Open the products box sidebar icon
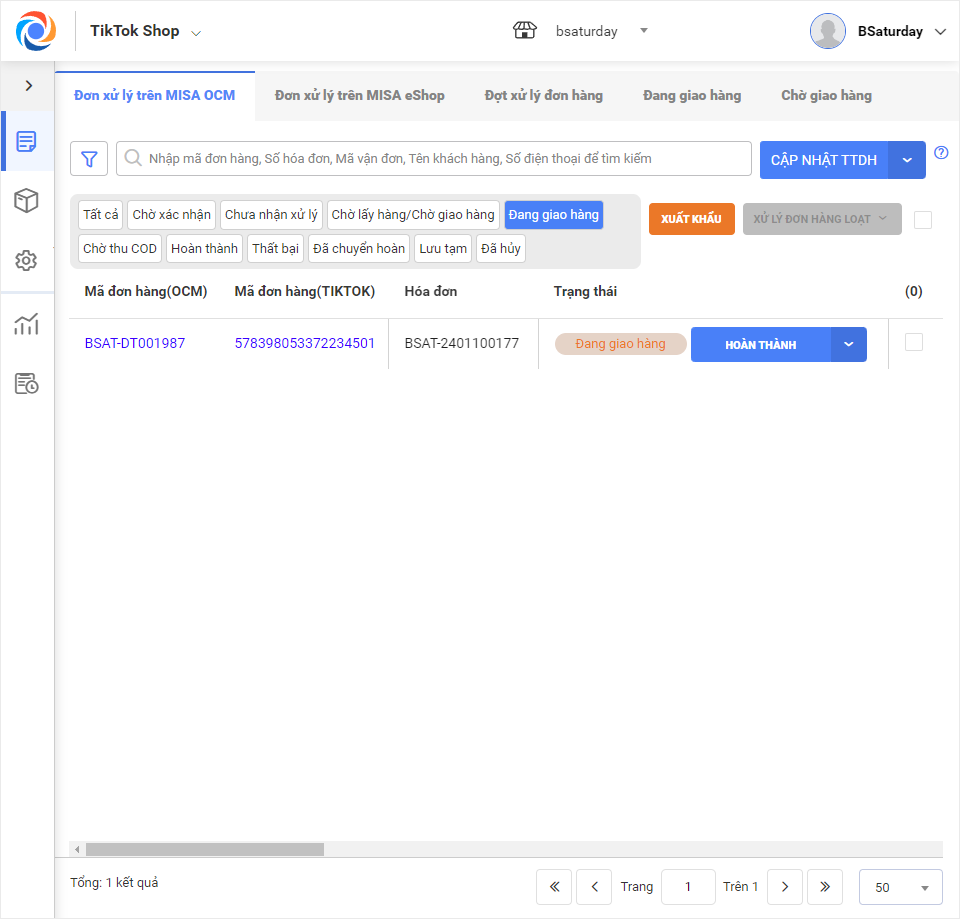The width and height of the screenshot is (960, 919). pos(26,200)
